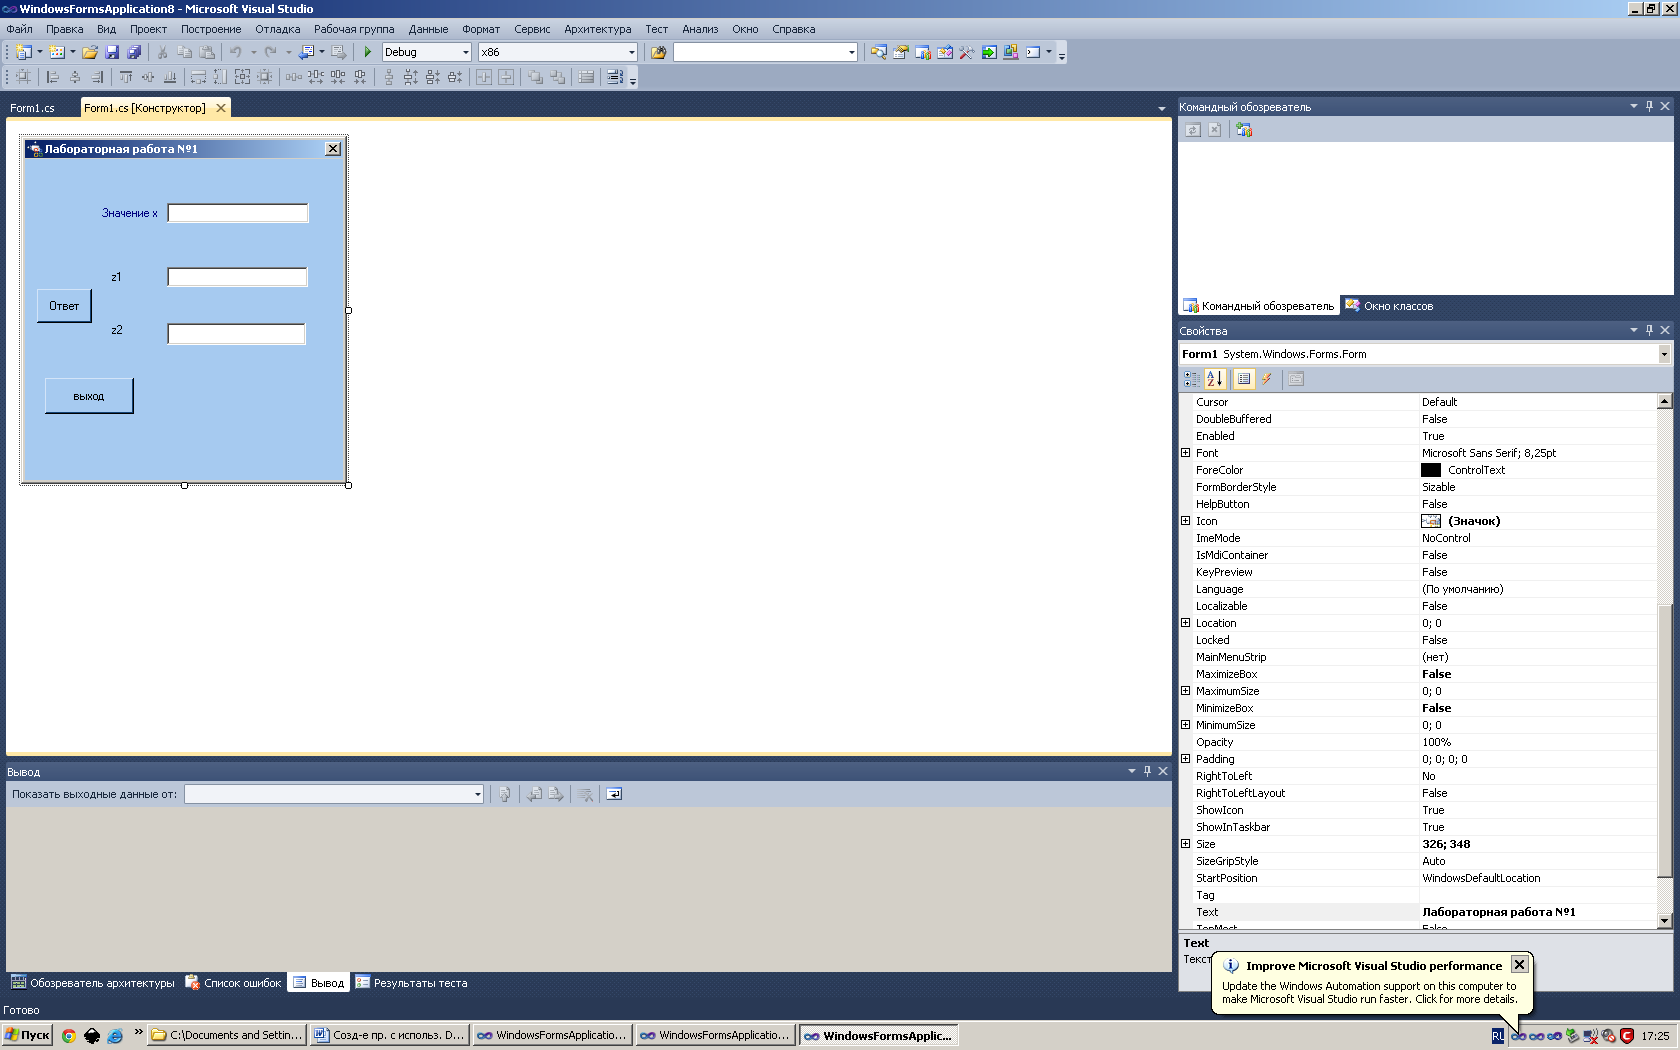Click the Cut scissors icon
The image size is (1680, 1050).
click(162, 52)
